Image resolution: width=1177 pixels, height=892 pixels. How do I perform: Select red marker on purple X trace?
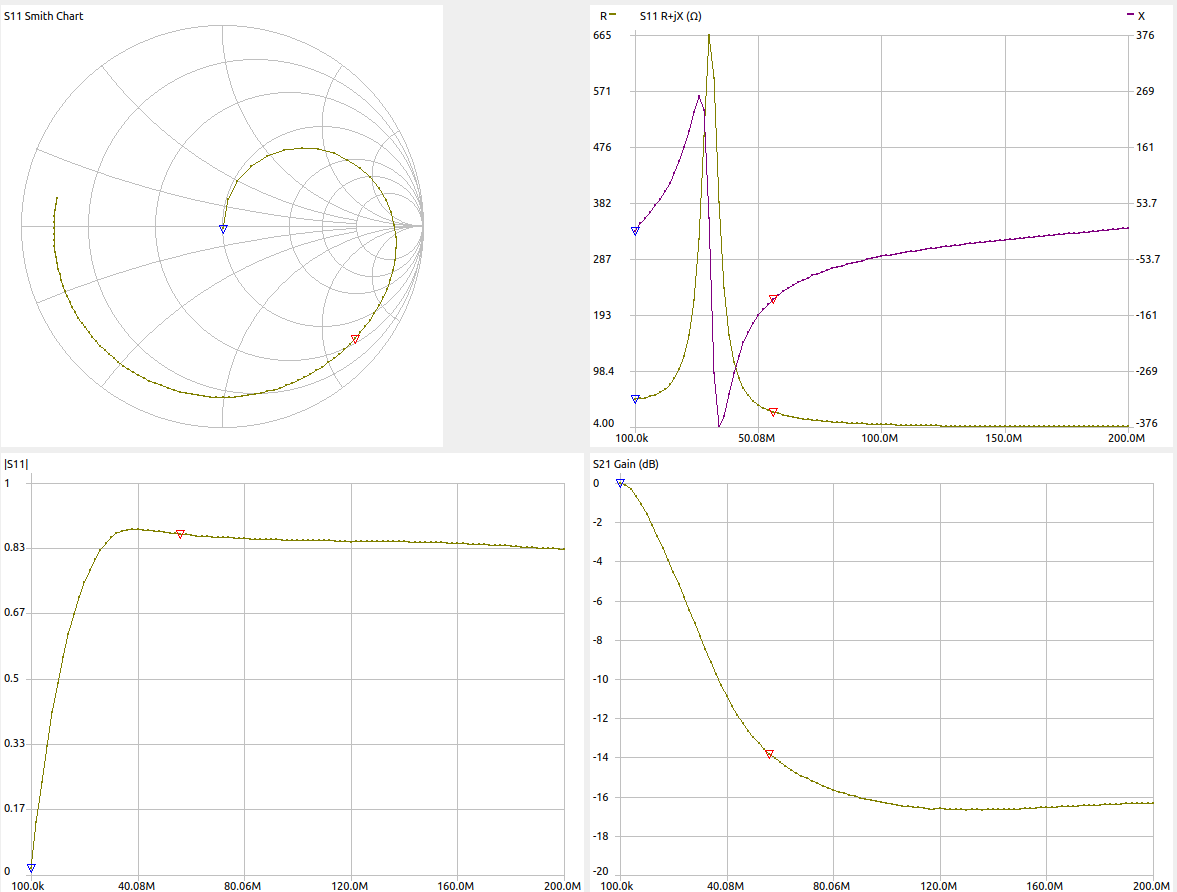[773, 300]
